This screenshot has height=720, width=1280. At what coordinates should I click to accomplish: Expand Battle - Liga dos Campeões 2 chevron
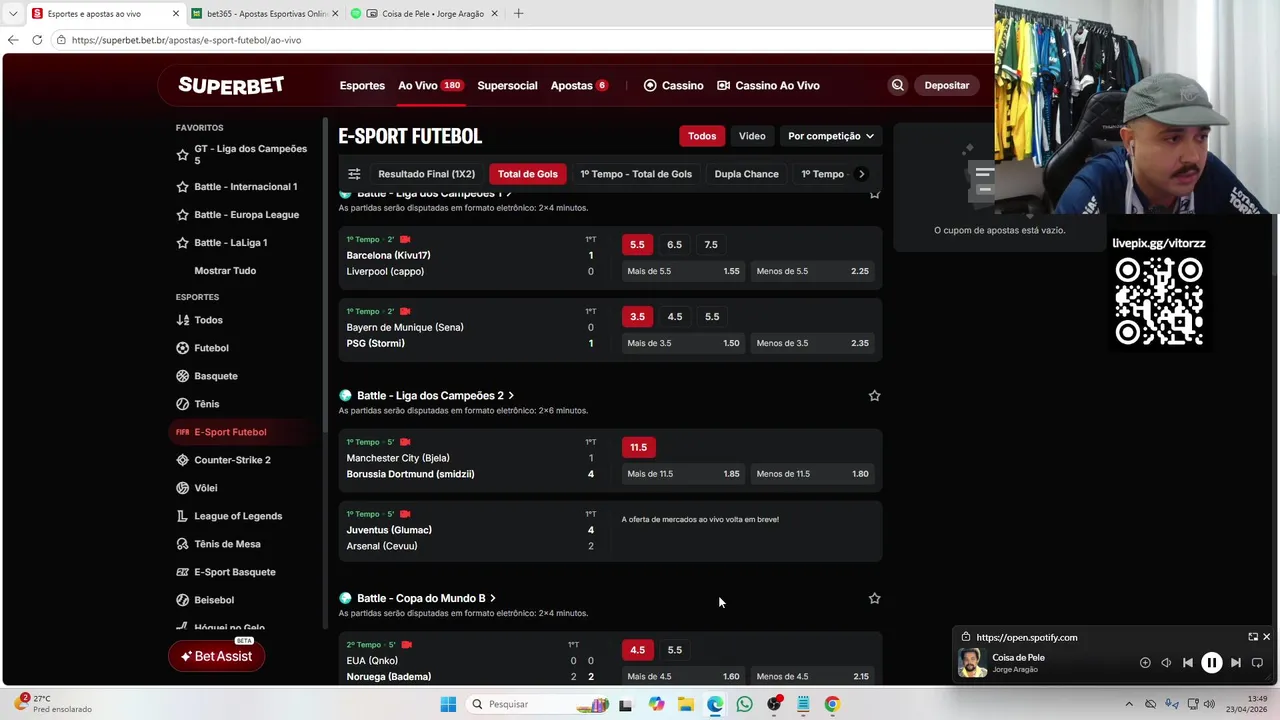(511, 396)
